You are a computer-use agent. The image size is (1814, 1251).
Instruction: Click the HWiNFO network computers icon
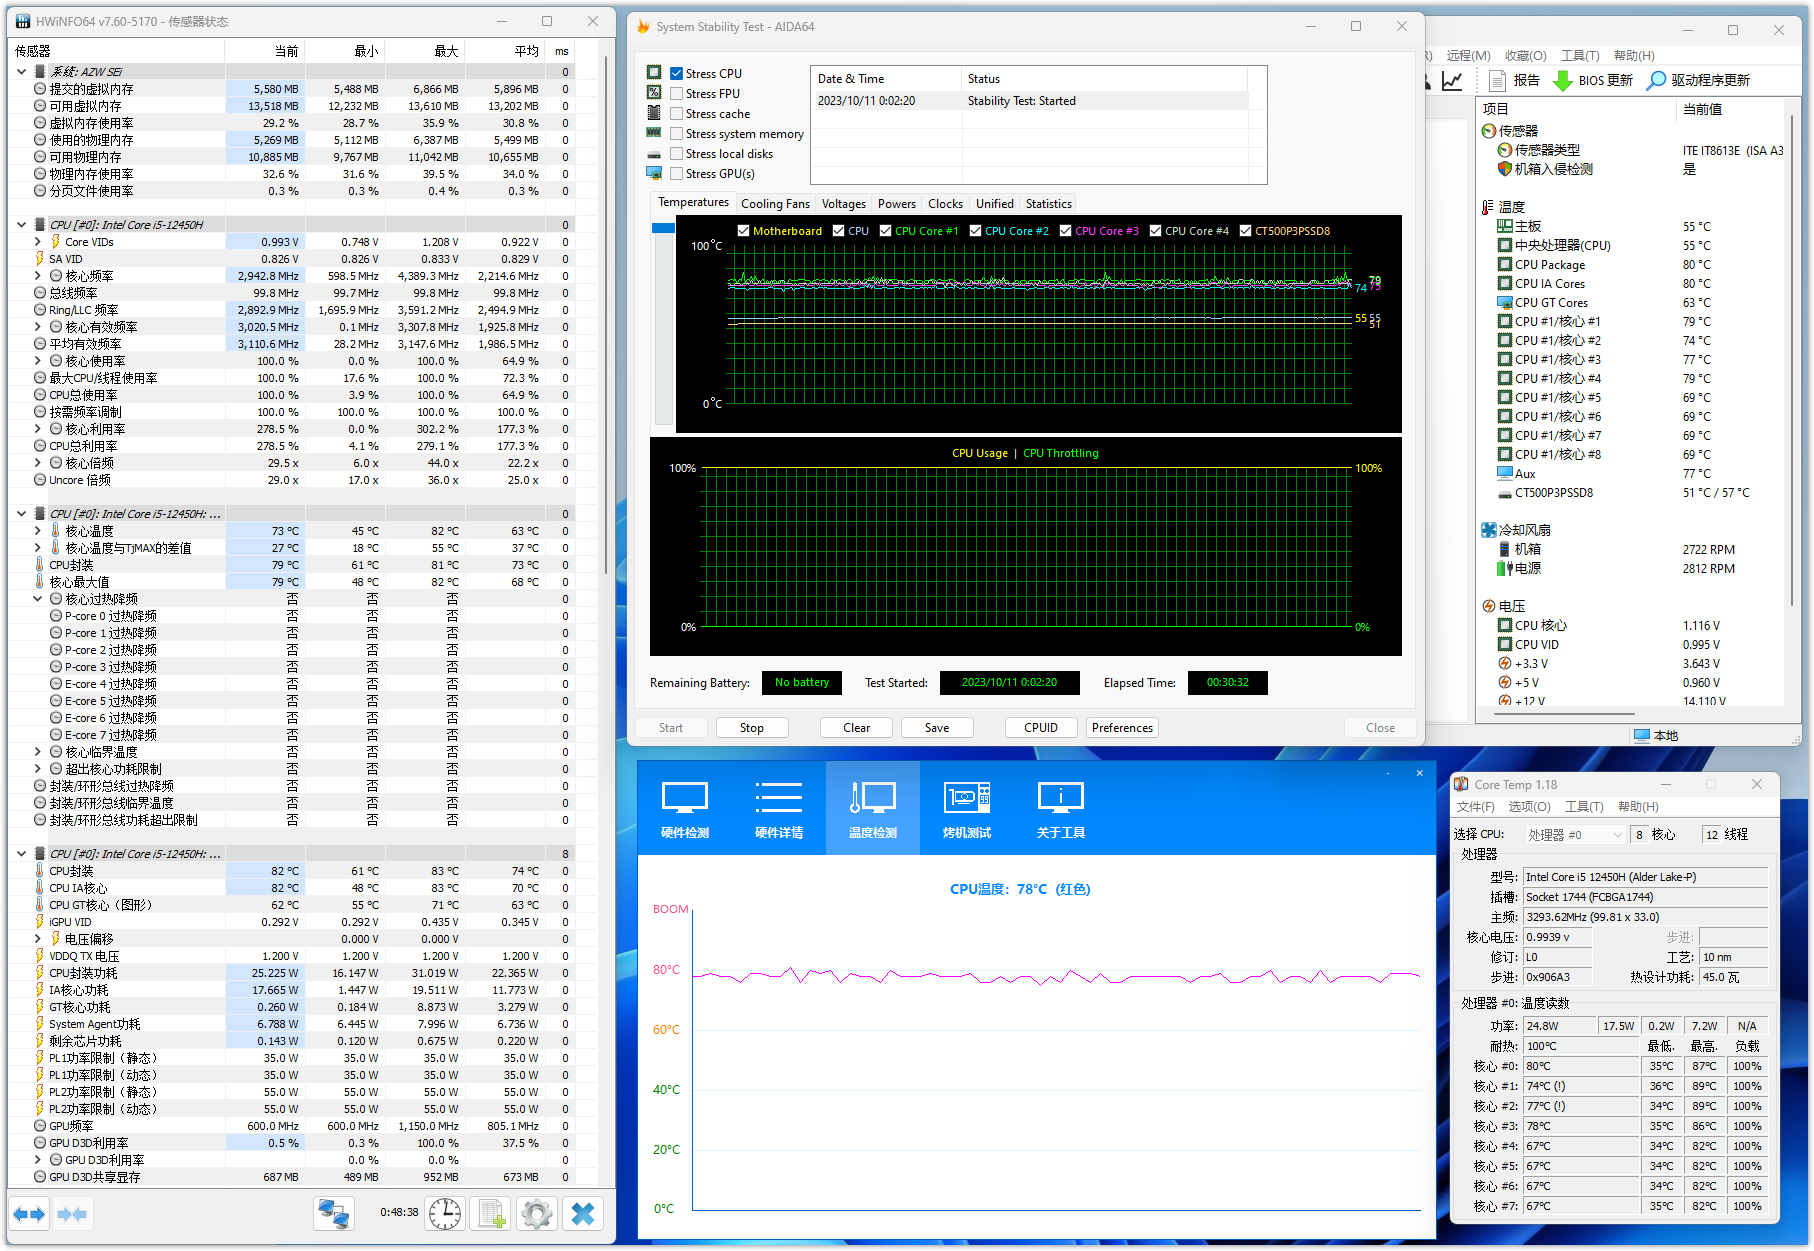[x=333, y=1214]
